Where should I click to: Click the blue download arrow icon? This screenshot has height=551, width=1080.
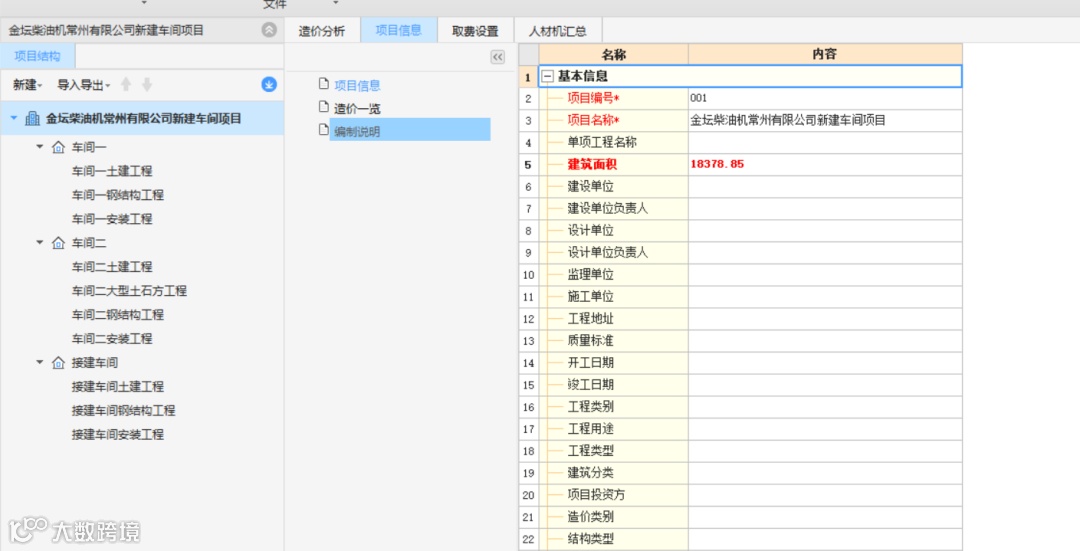pyautogui.click(x=269, y=84)
